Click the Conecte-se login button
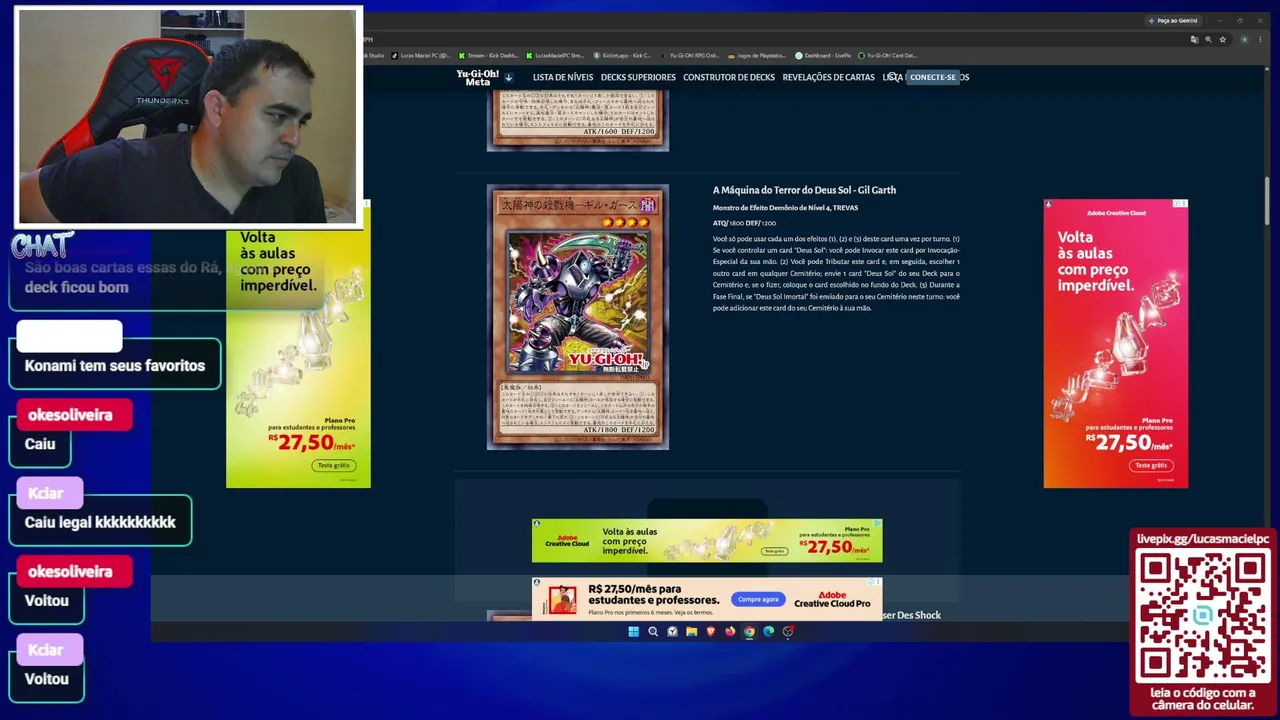 click(932, 77)
